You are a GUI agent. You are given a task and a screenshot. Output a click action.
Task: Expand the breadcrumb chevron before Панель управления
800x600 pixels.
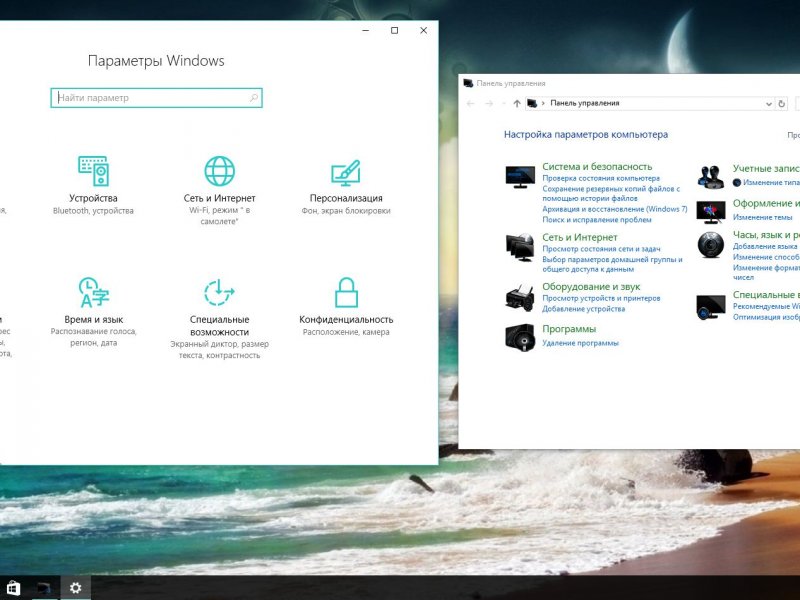[x=543, y=103]
